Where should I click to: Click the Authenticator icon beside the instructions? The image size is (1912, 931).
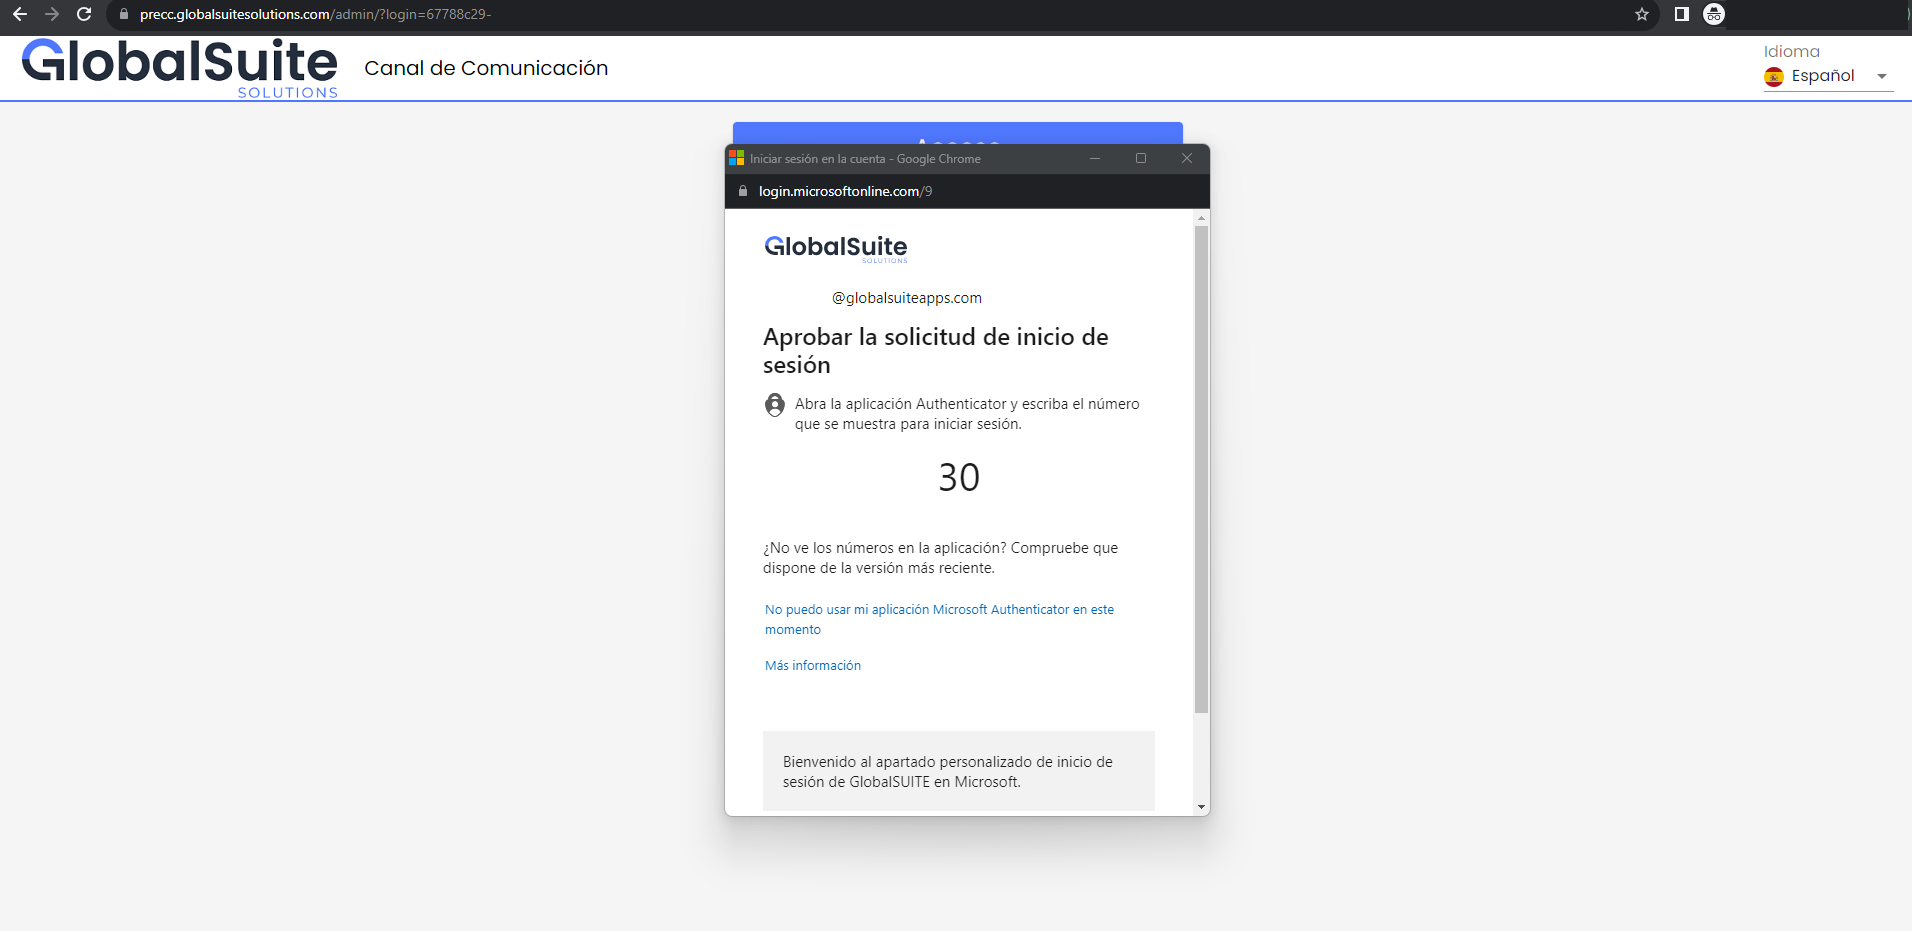[x=775, y=405]
